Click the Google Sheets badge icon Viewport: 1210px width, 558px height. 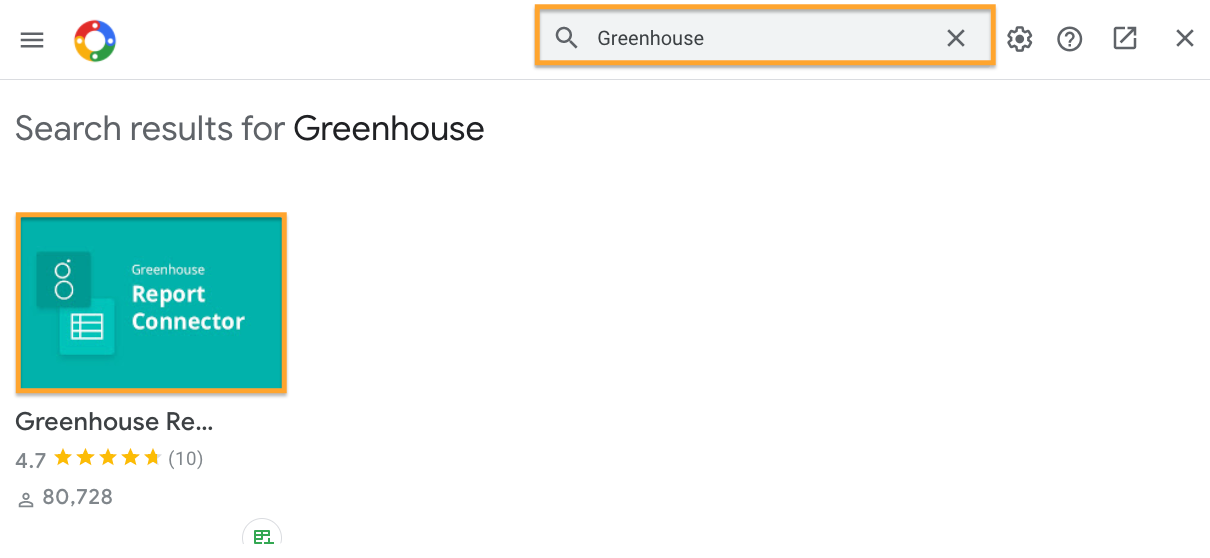click(x=262, y=538)
